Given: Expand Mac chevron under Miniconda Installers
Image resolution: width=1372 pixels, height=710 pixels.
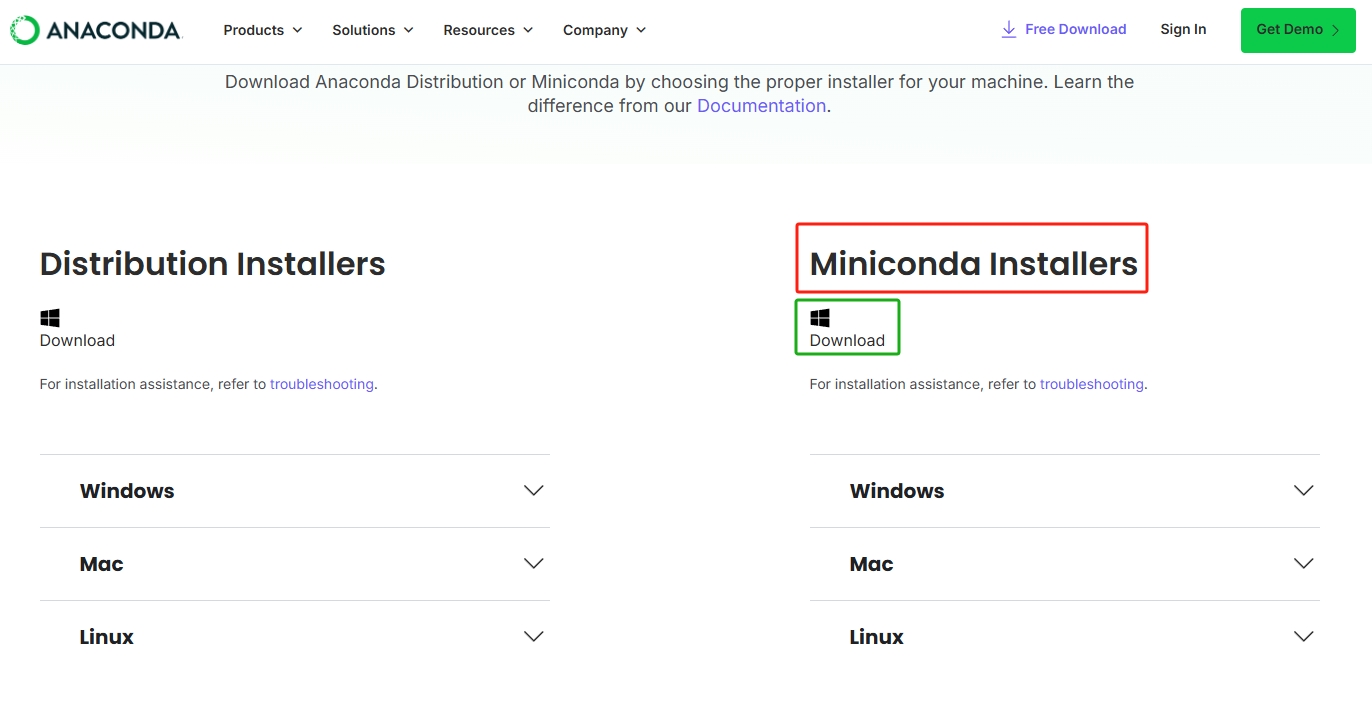Looking at the screenshot, I should coord(1304,564).
